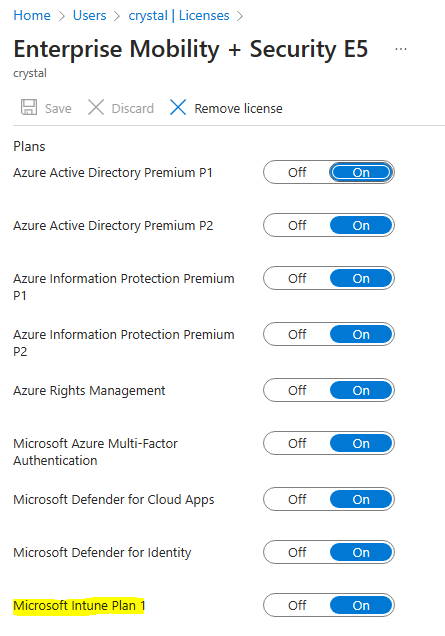The height and width of the screenshot is (636, 445).
Task: Select On for Azure Information Protection Premium P2
Action: [x=361, y=334]
